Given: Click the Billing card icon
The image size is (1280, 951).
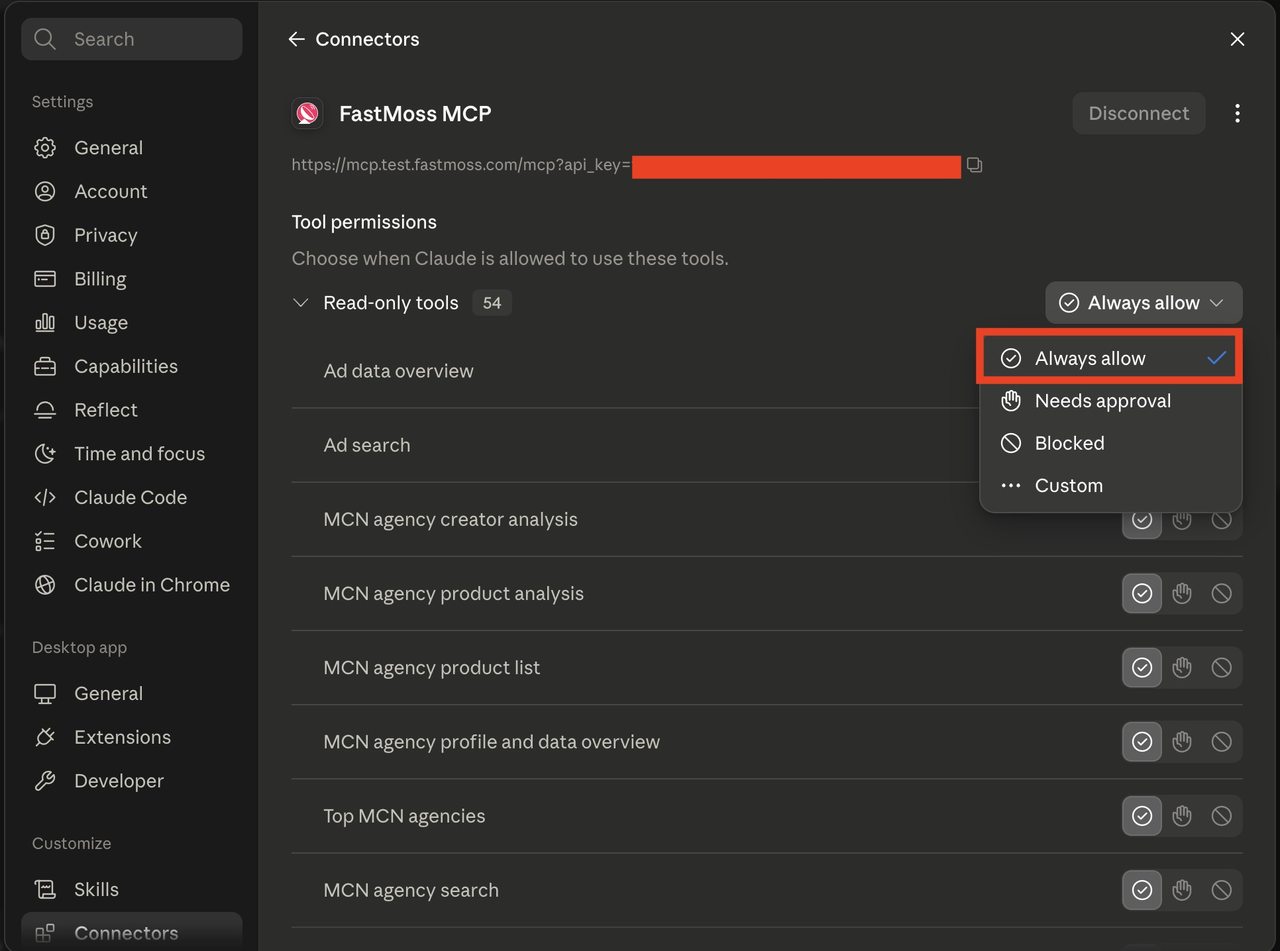Looking at the screenshot, I should 45,279.
